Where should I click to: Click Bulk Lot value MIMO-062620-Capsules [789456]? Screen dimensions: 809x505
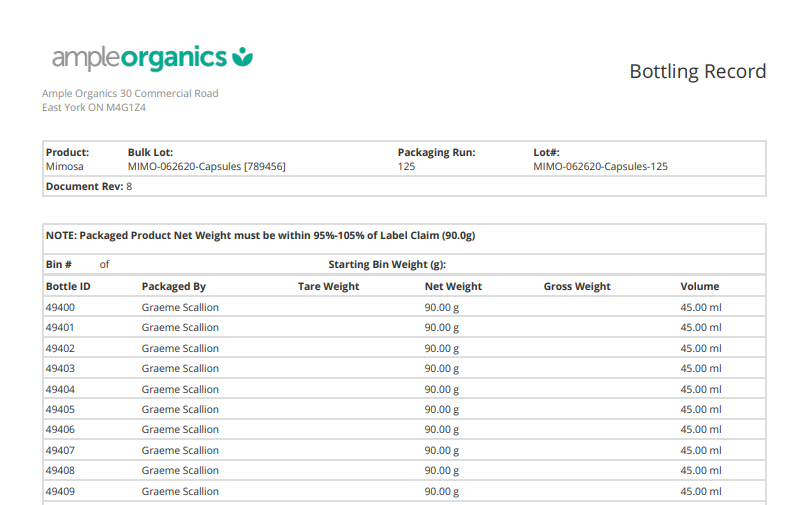coord(206,167)
